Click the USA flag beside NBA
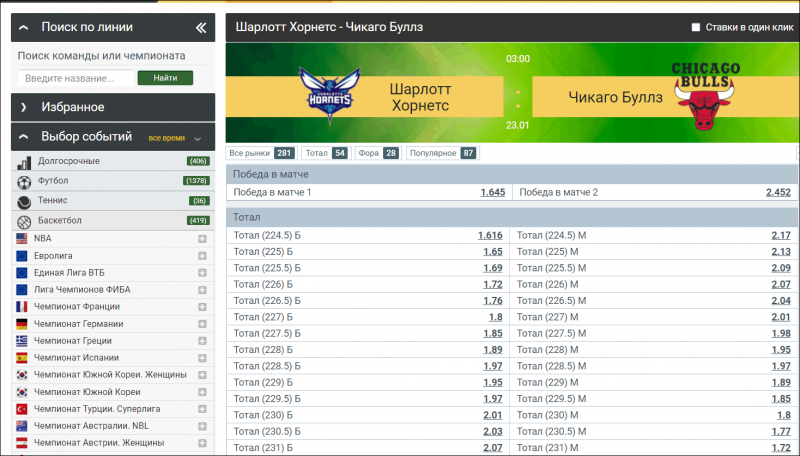The image size is (800, 456). coord(21,239)
